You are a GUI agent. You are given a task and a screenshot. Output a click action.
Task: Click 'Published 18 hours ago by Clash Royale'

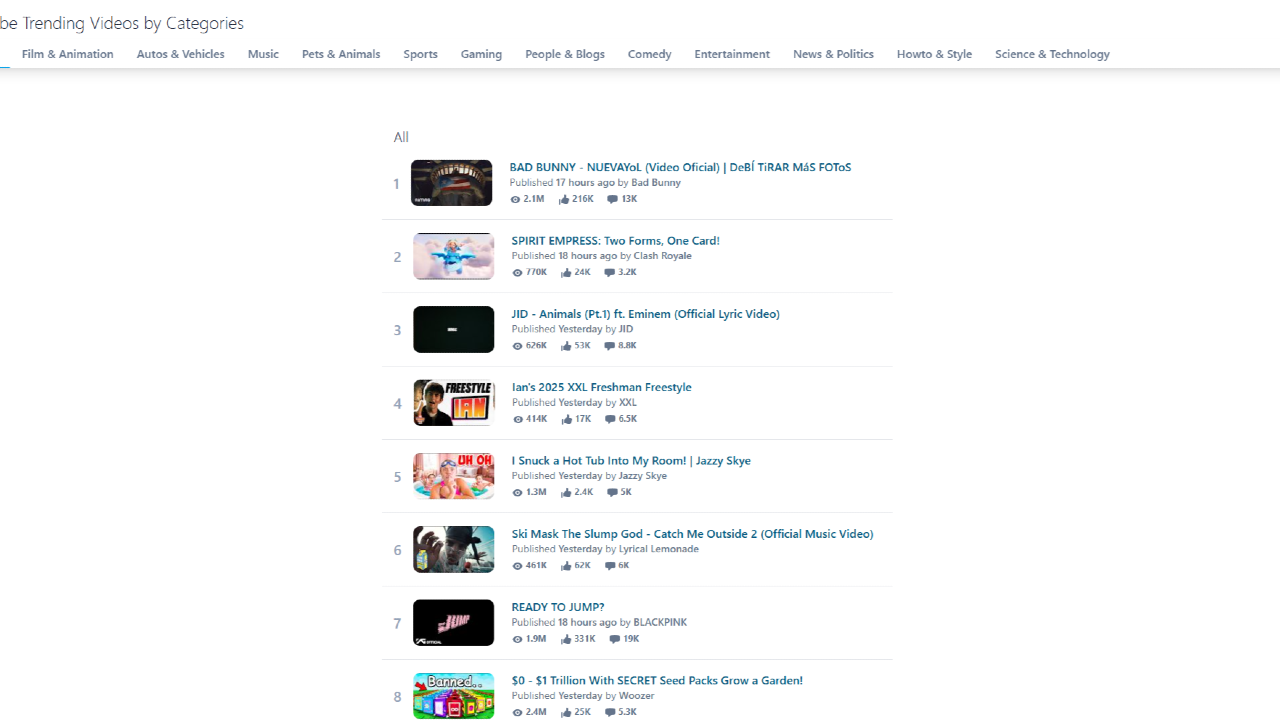pos(601,256)
